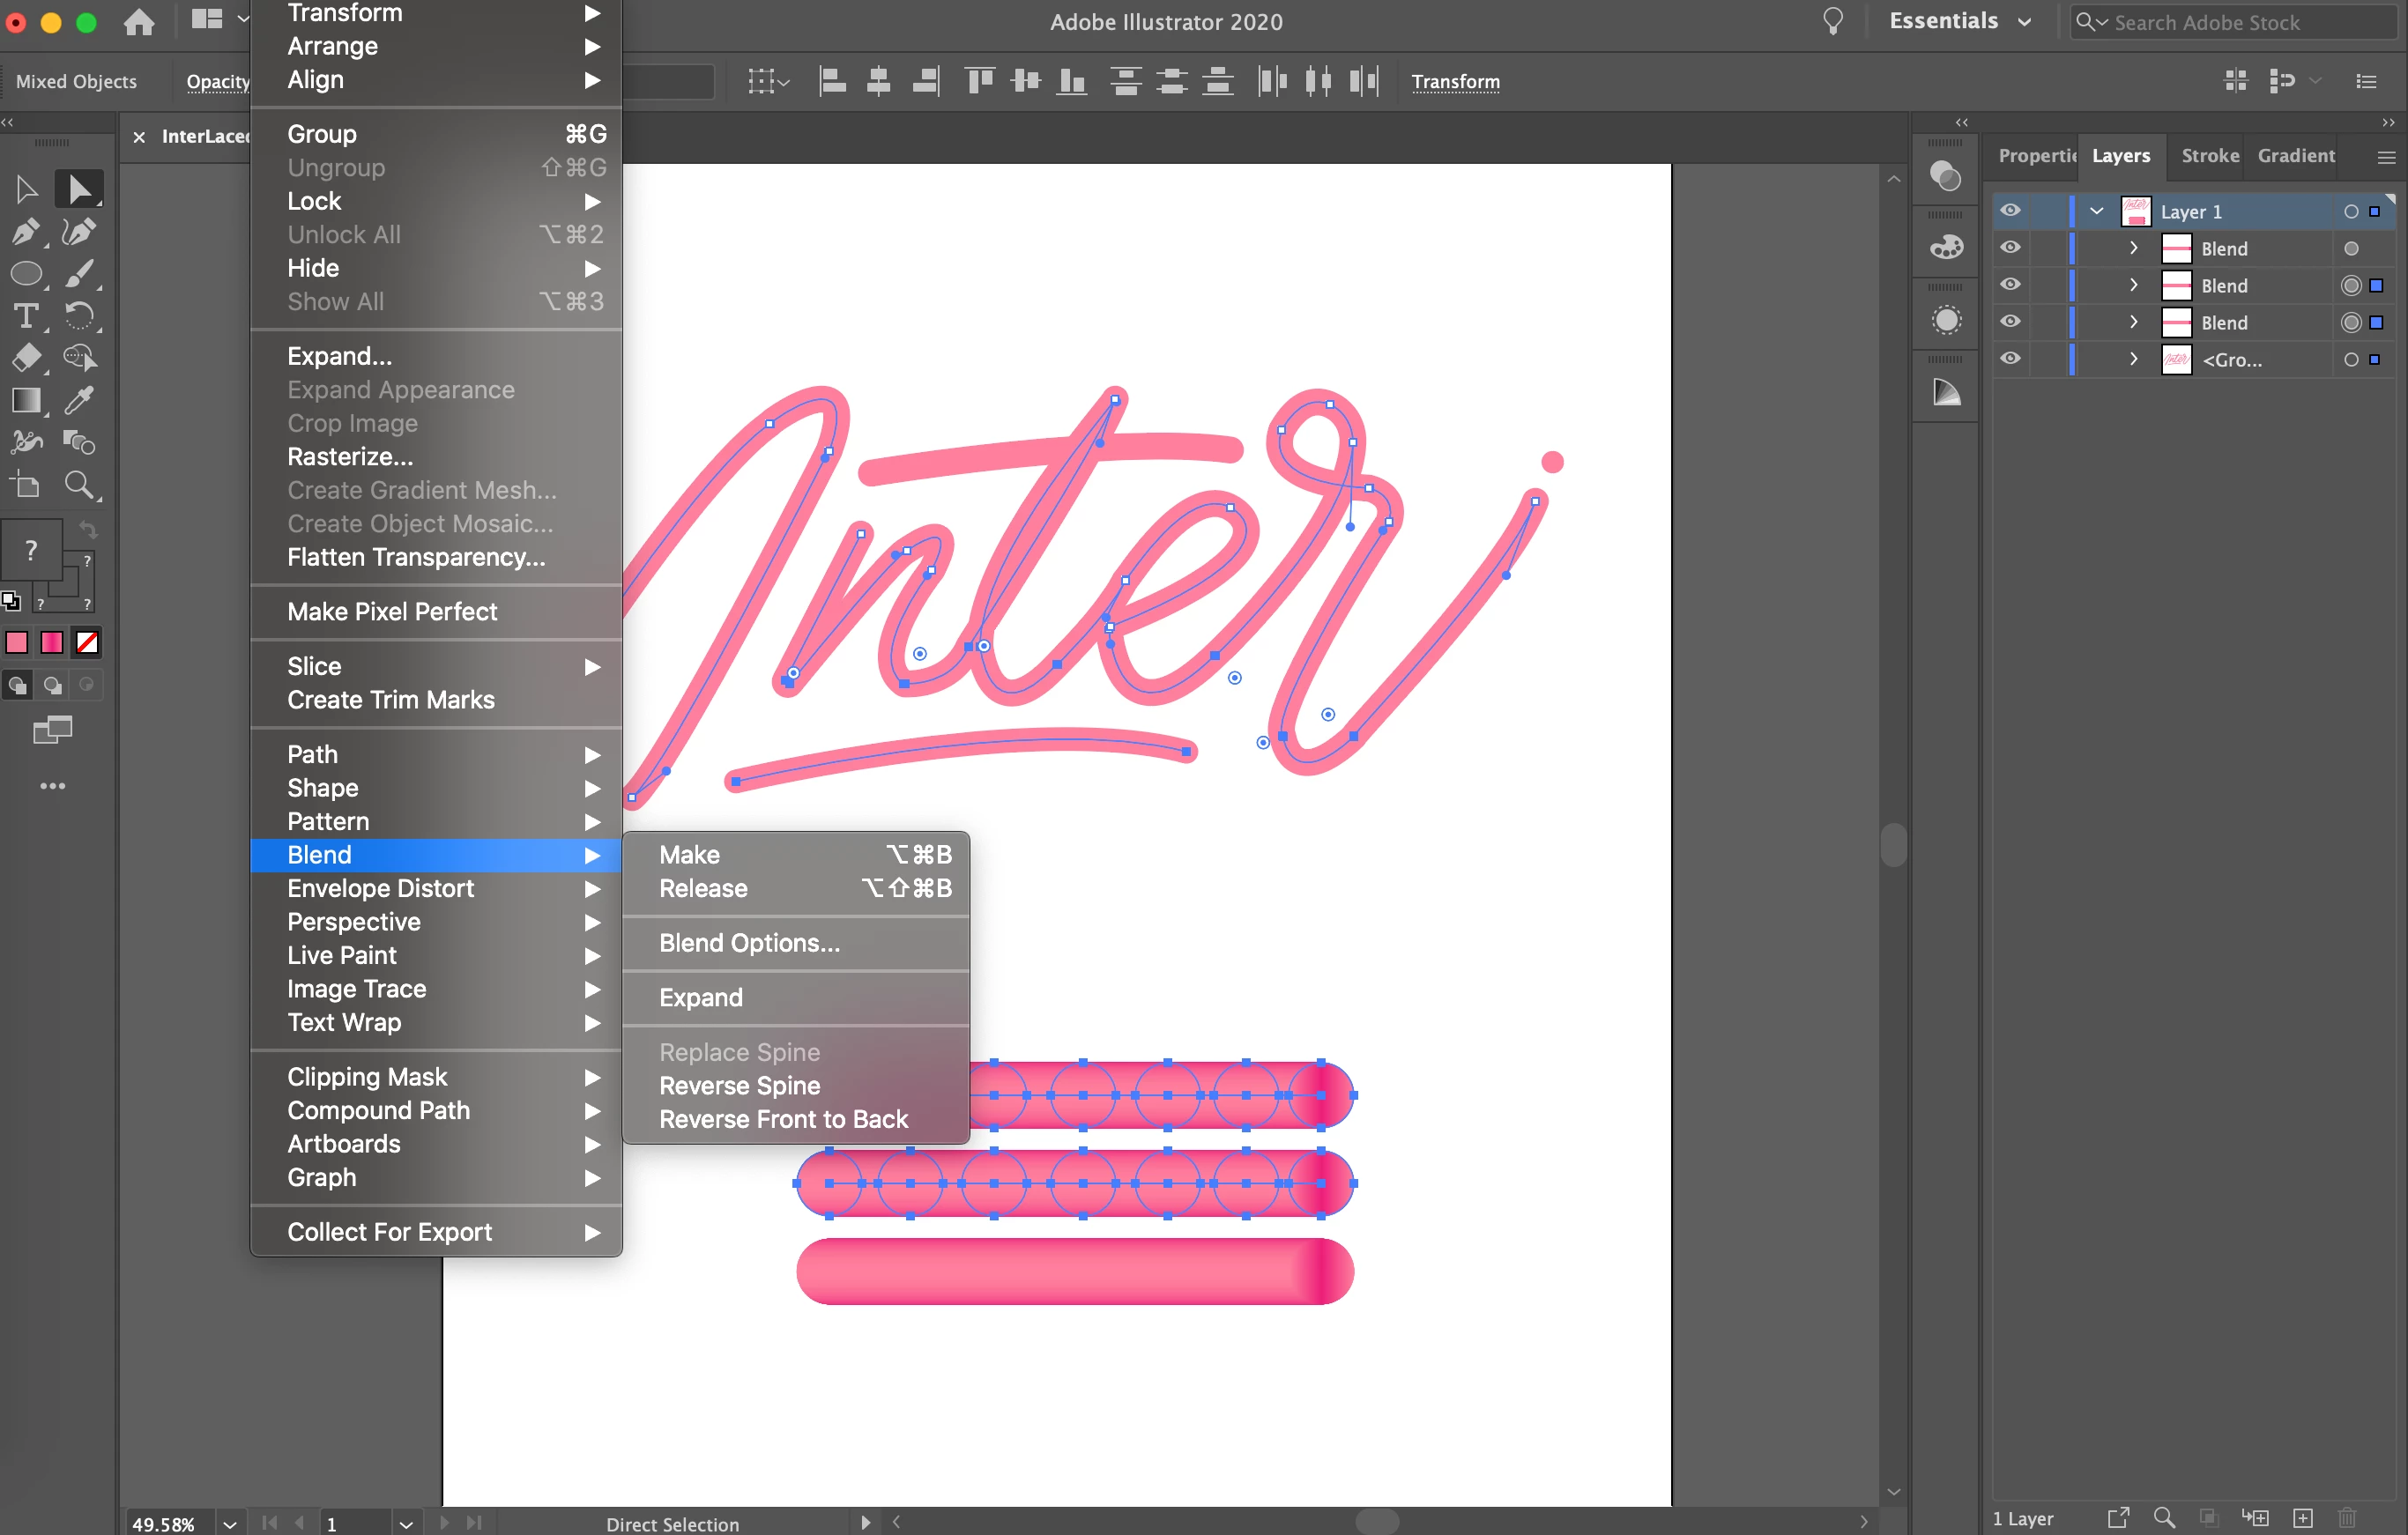
Task: Open the Essentials workspace dropdown
Action: (1959, 21)
